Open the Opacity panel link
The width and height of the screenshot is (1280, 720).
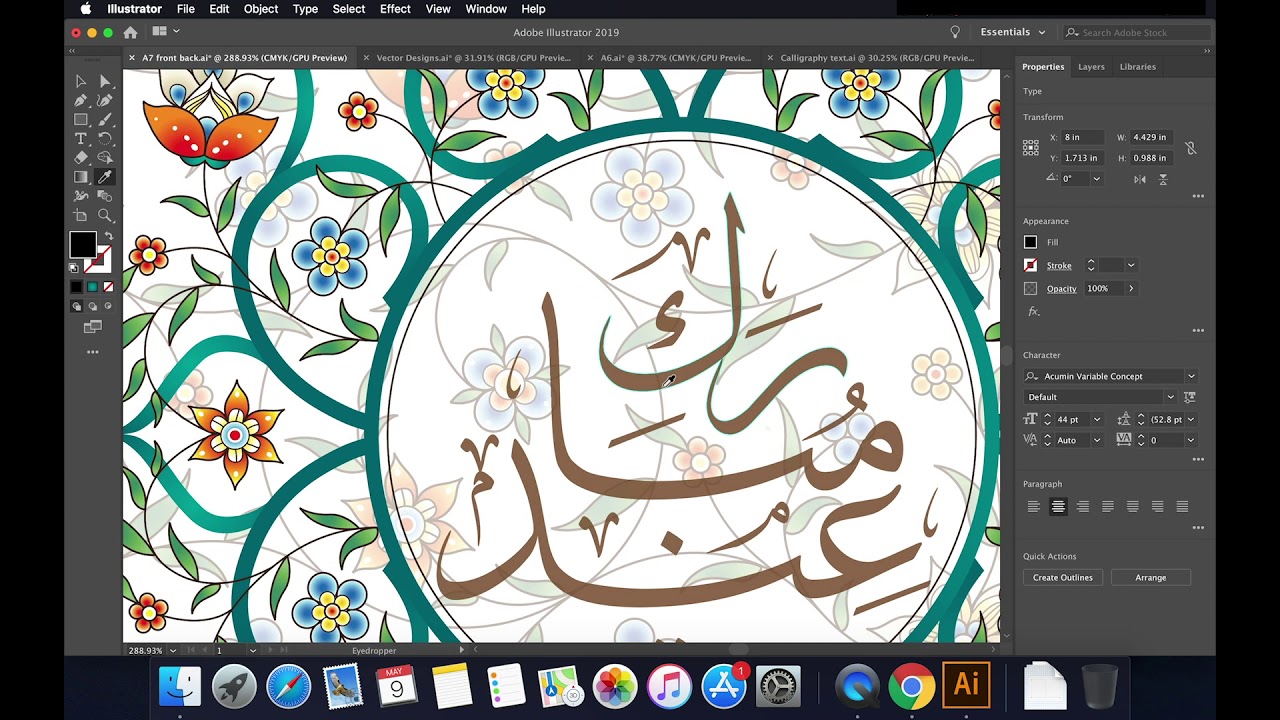coord(1061,289)
